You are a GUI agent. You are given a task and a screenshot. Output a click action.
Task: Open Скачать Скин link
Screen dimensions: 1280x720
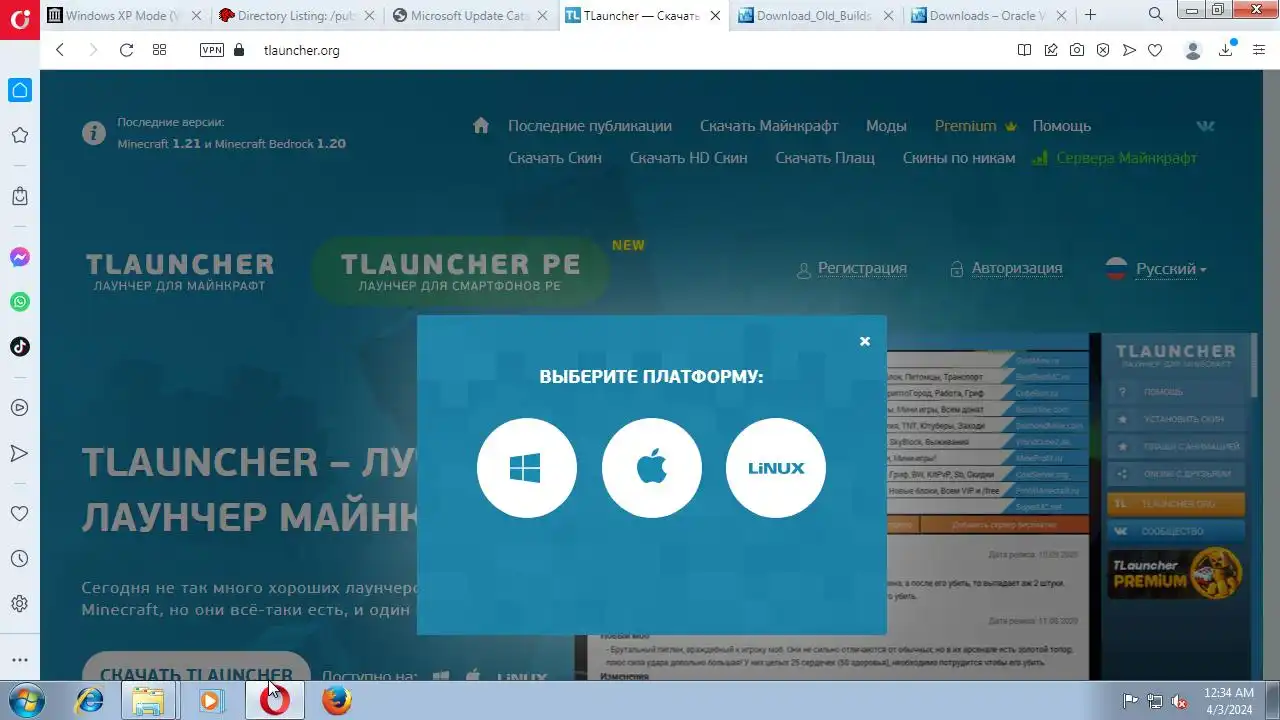click(x=555, y=158)
